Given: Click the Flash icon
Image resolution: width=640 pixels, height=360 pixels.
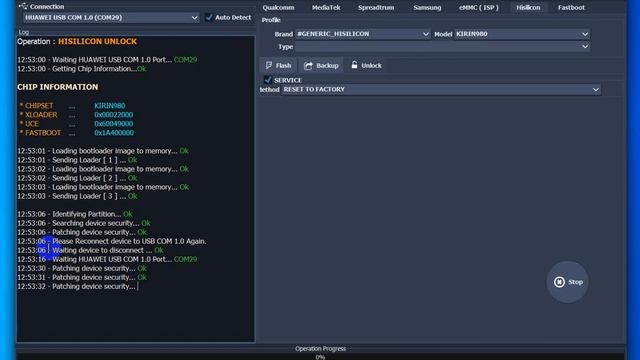Looking at the screenshot, I should tap(269, 65).
